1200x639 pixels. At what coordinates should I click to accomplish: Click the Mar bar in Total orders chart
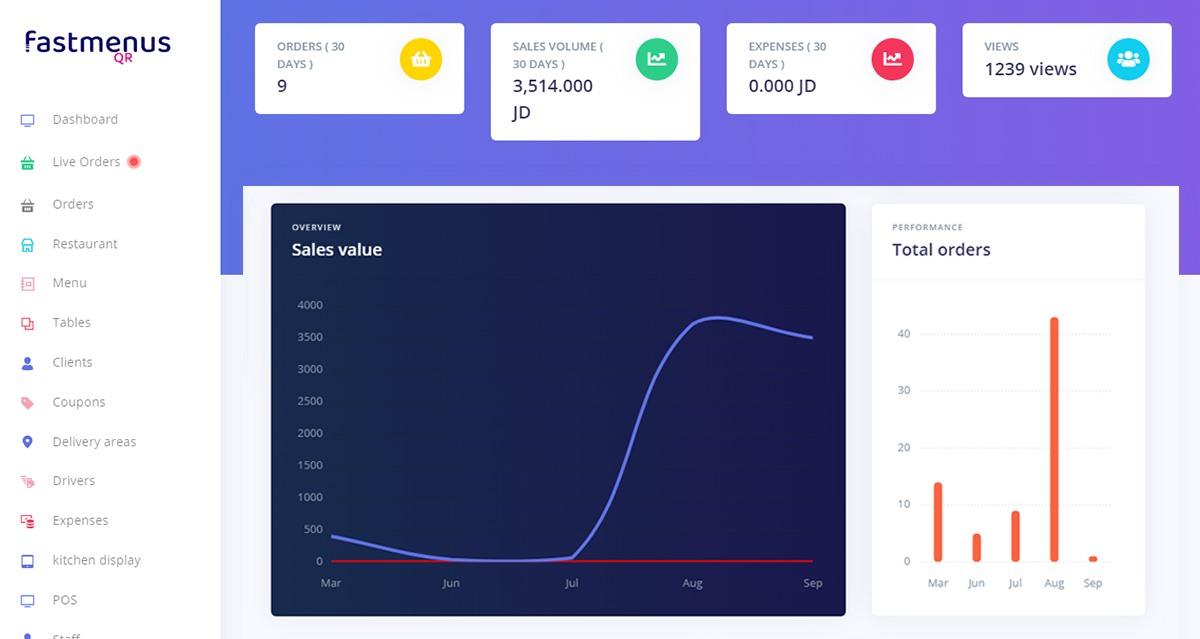pos(938,522)
